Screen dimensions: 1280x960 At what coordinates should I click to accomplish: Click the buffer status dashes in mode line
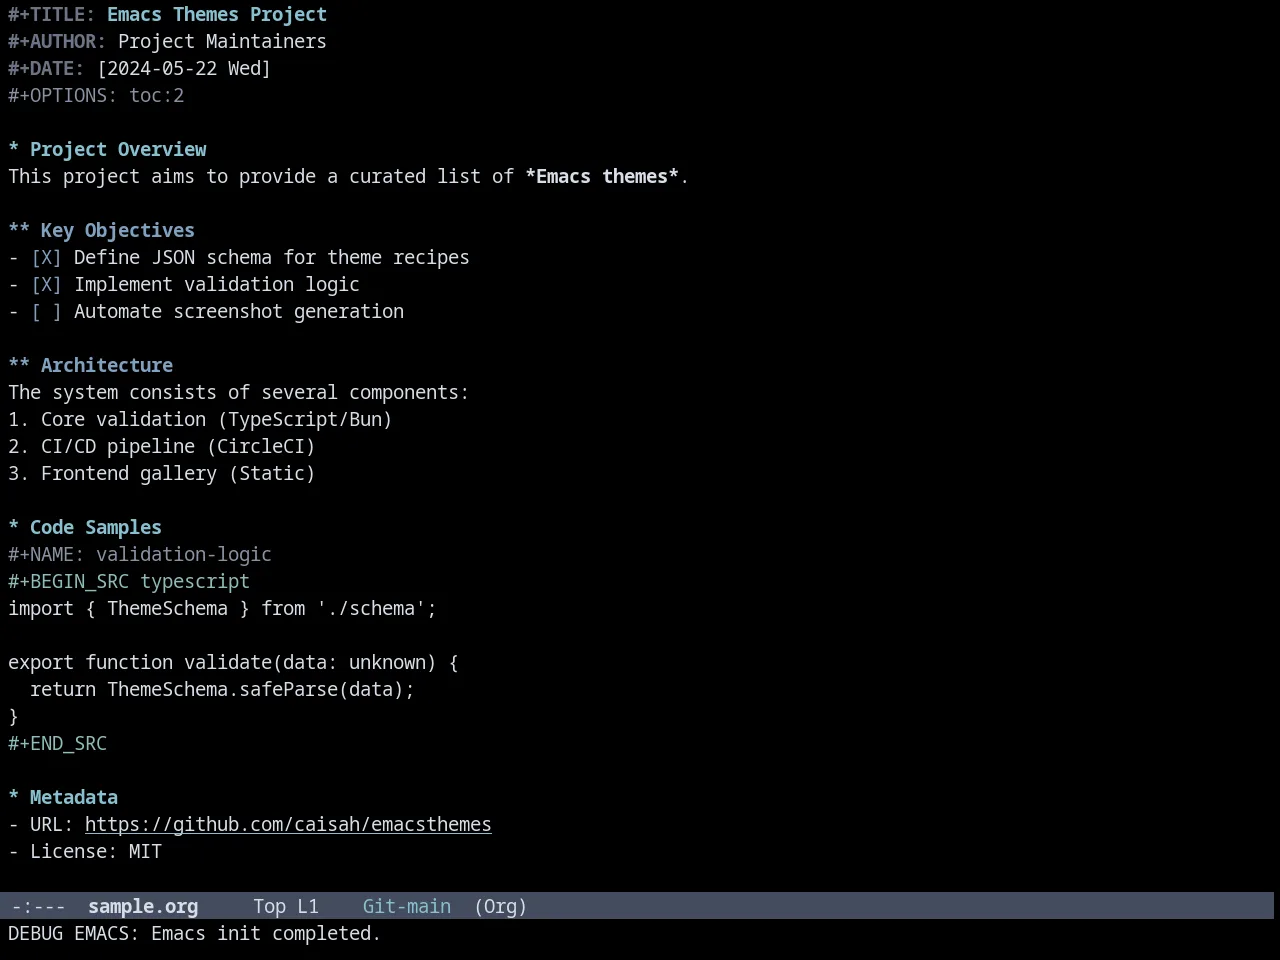pos(38,907)
